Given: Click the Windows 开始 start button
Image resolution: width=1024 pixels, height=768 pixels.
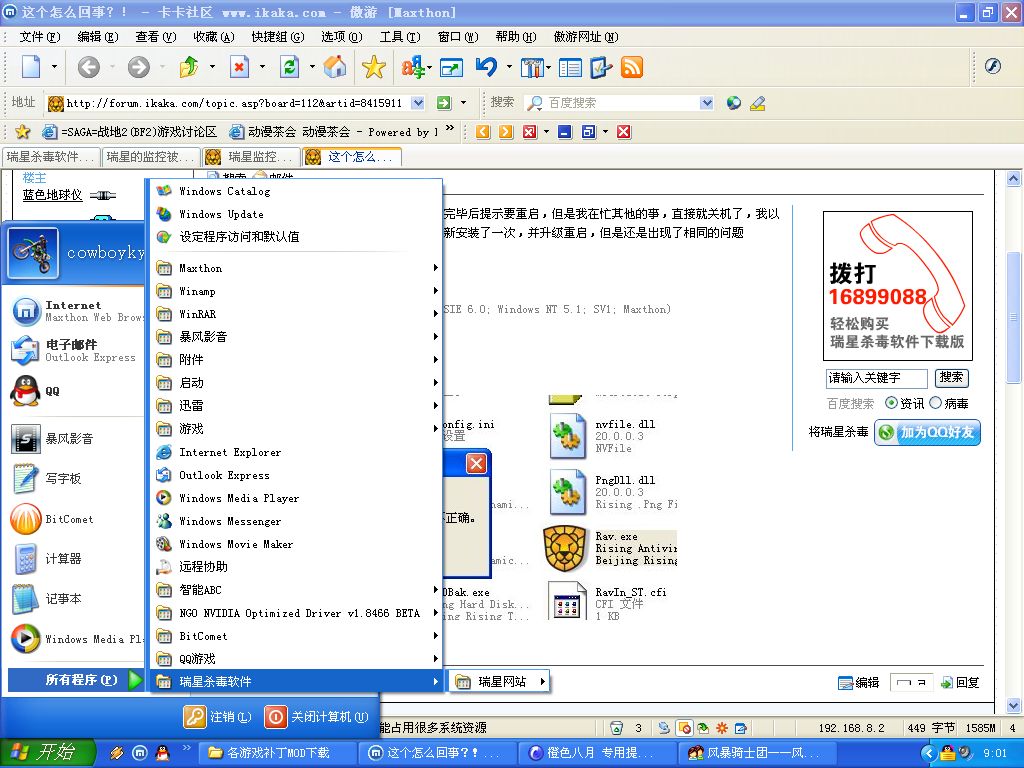Looking at the screenshot, I should tap(48, 753).
